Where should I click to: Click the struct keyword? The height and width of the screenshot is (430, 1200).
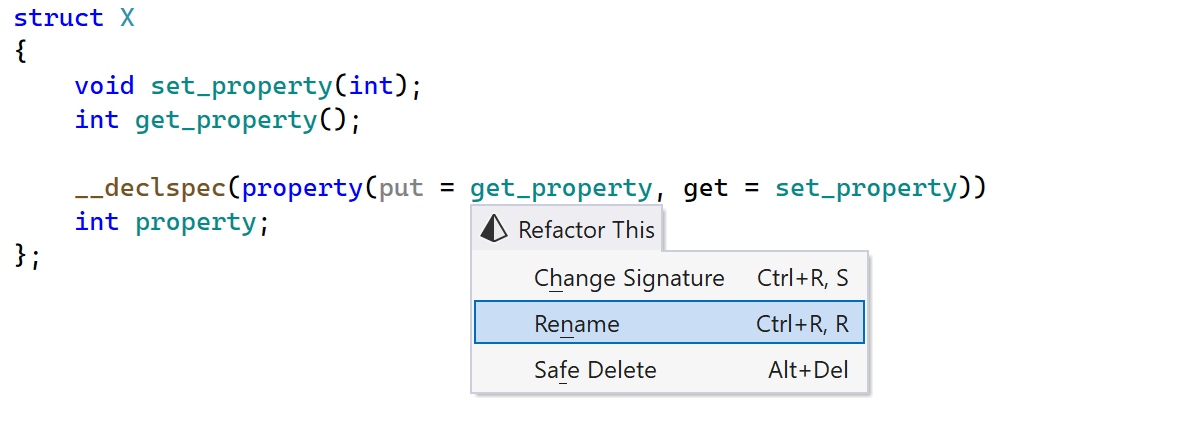point(58,18)
